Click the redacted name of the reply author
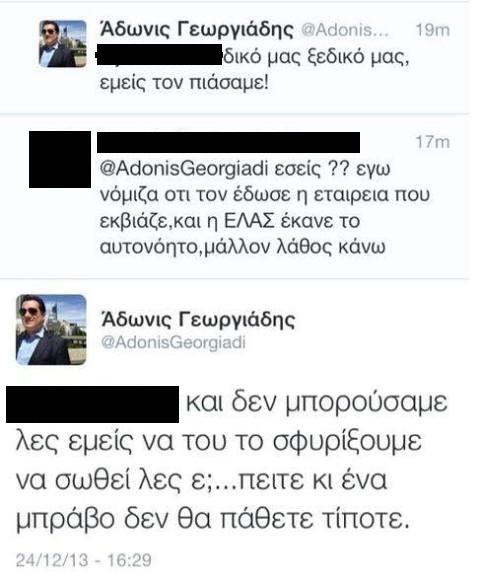 [228, 142]
